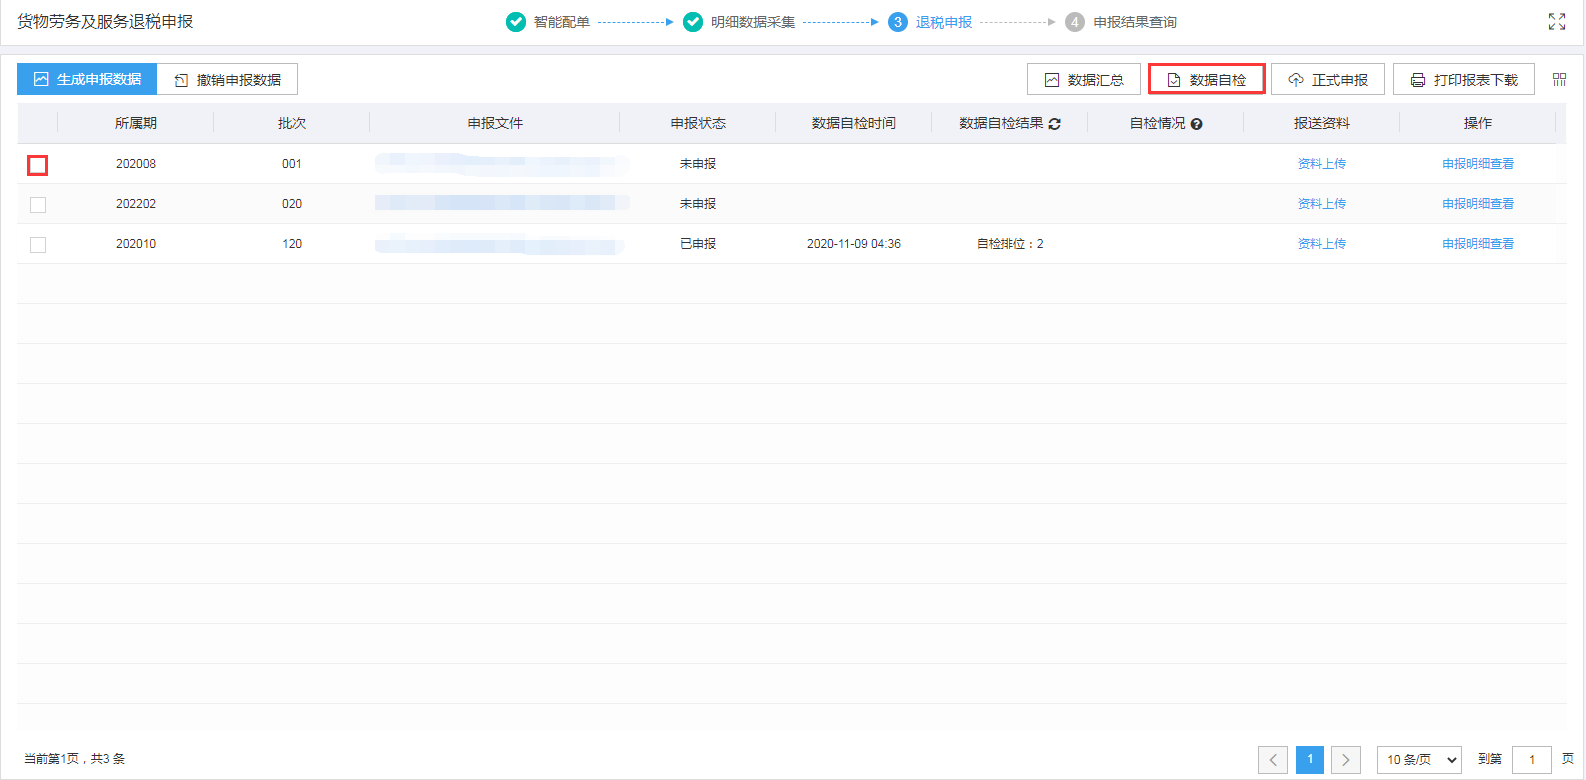Click step 4 circle icon for 申报结果查询
The image size is (1586, 780).
[1075, 22]
